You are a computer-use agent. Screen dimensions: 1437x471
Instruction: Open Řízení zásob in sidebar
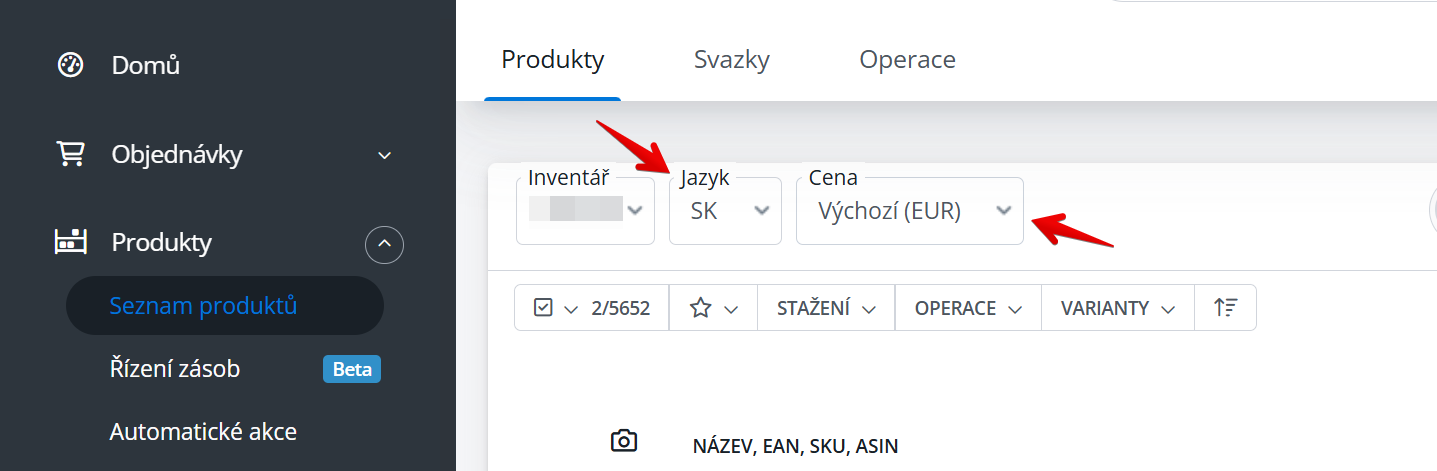175,369
